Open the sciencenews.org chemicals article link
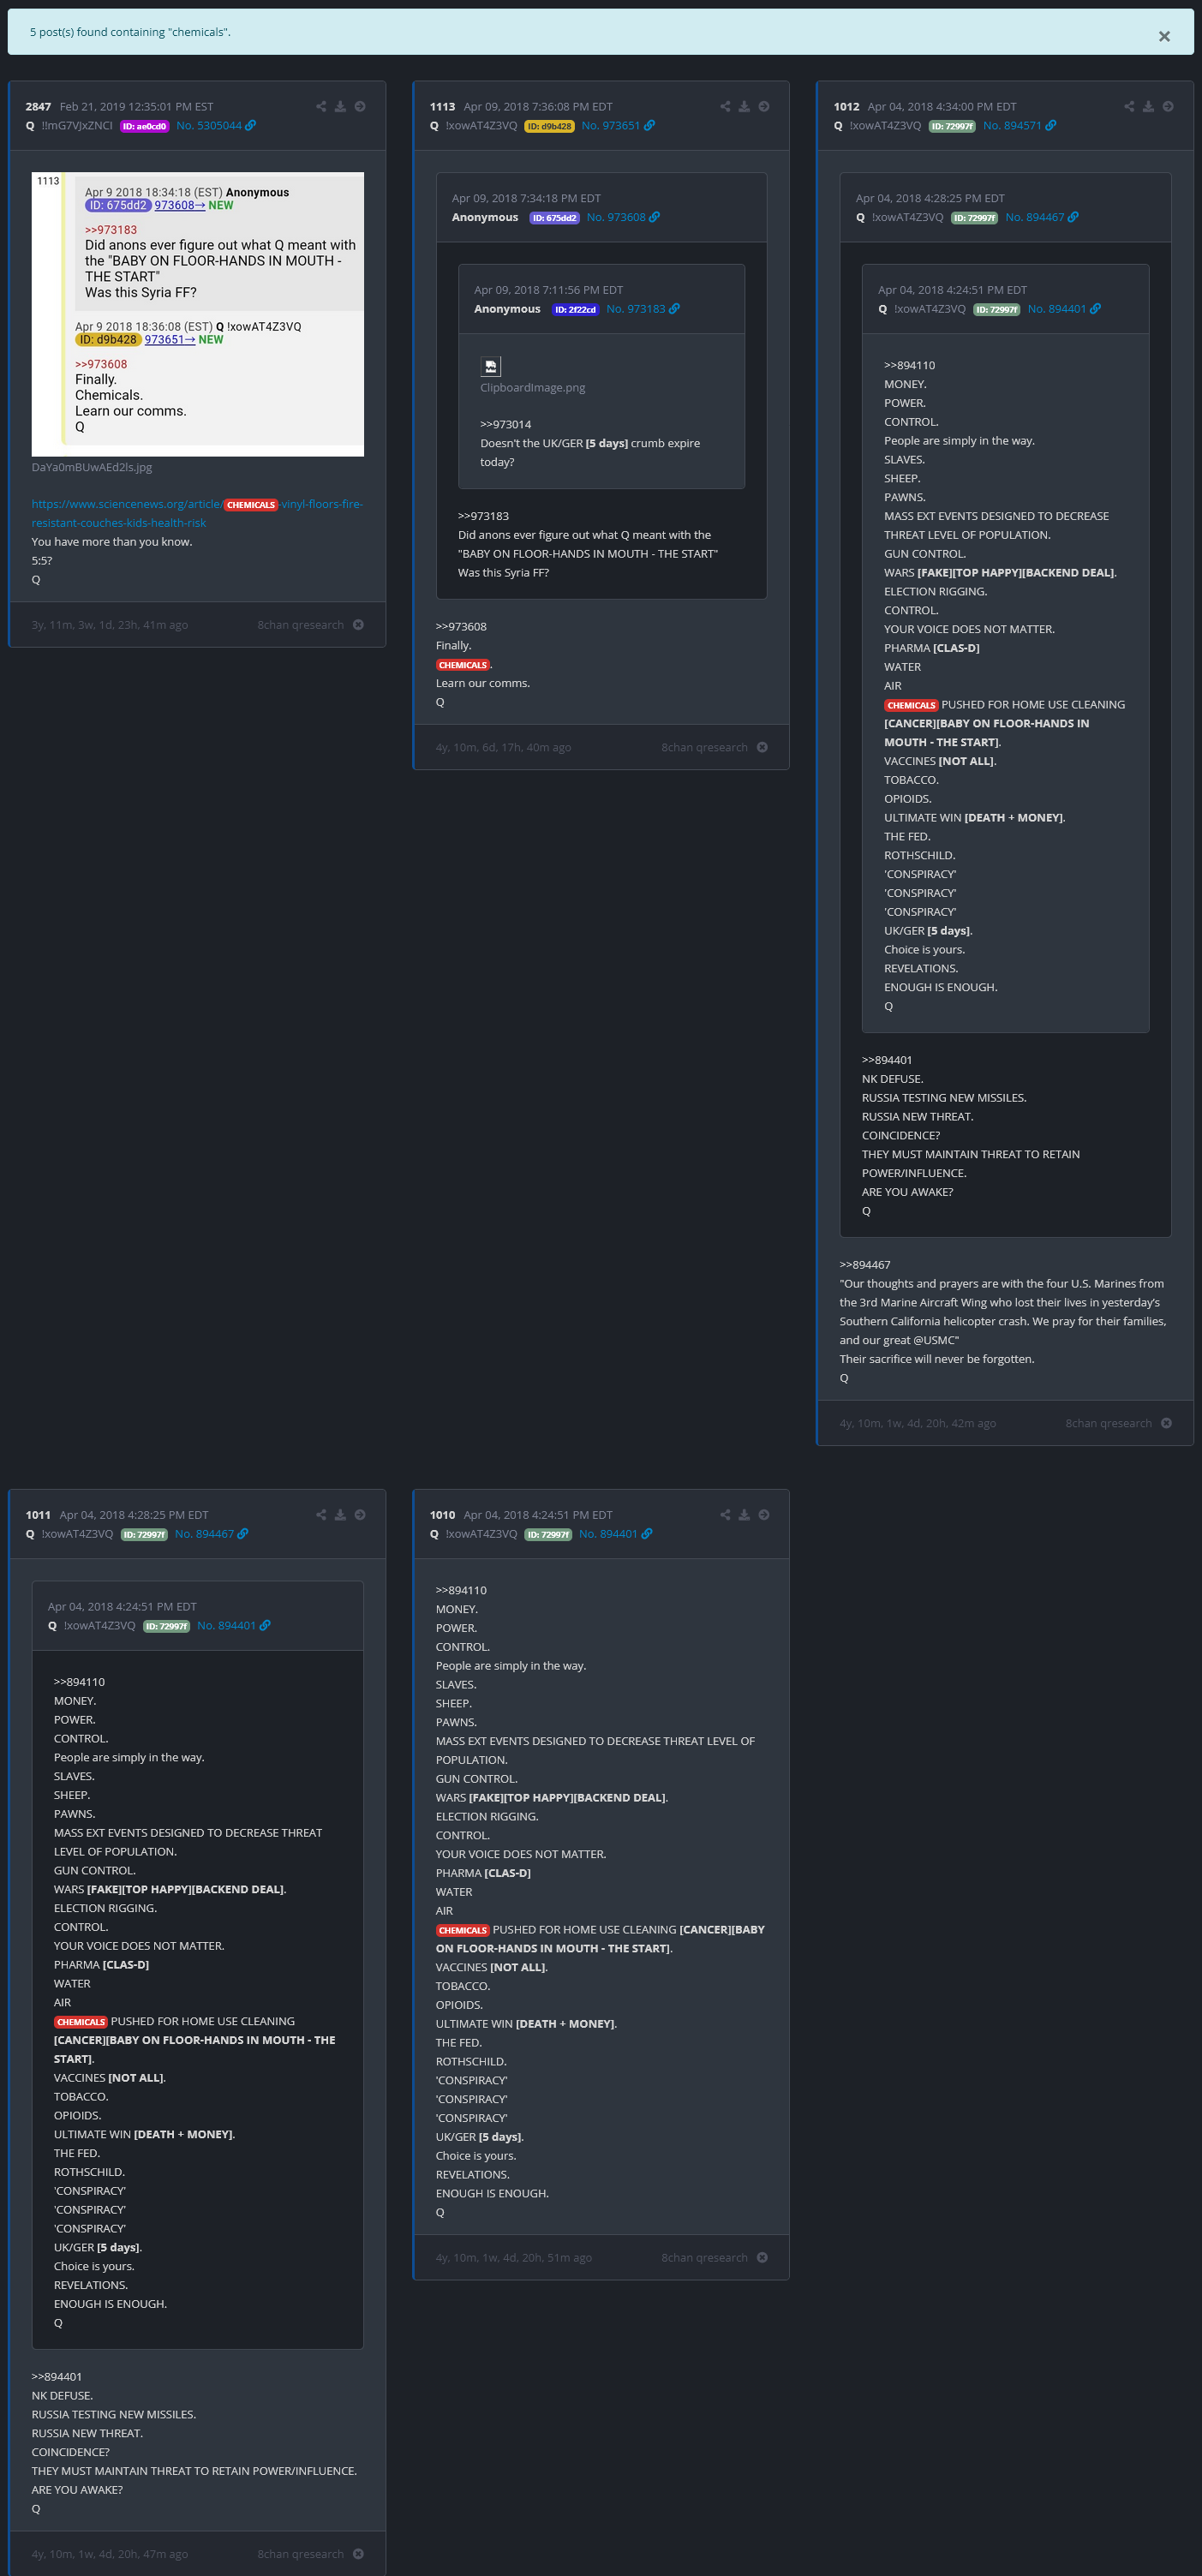Screen dimensions: 1202x2576 (x=197, y=513)
